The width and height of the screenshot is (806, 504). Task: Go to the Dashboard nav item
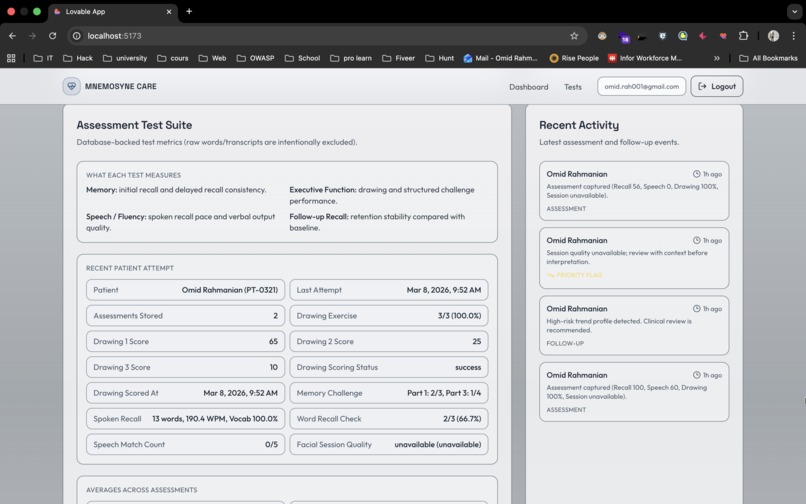[528, 87]
